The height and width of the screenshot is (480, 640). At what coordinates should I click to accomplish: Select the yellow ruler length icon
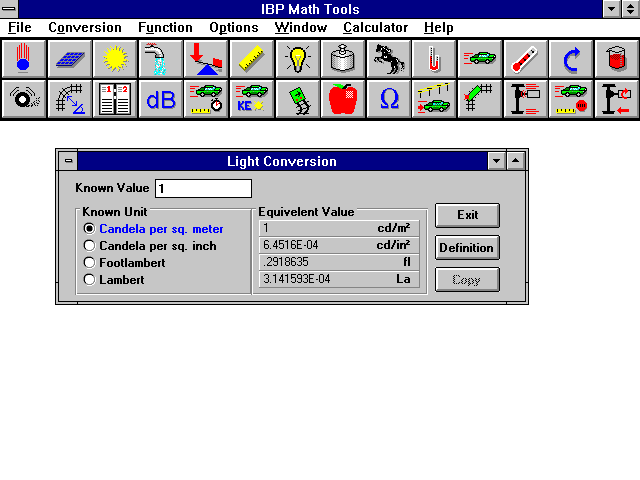252,59
